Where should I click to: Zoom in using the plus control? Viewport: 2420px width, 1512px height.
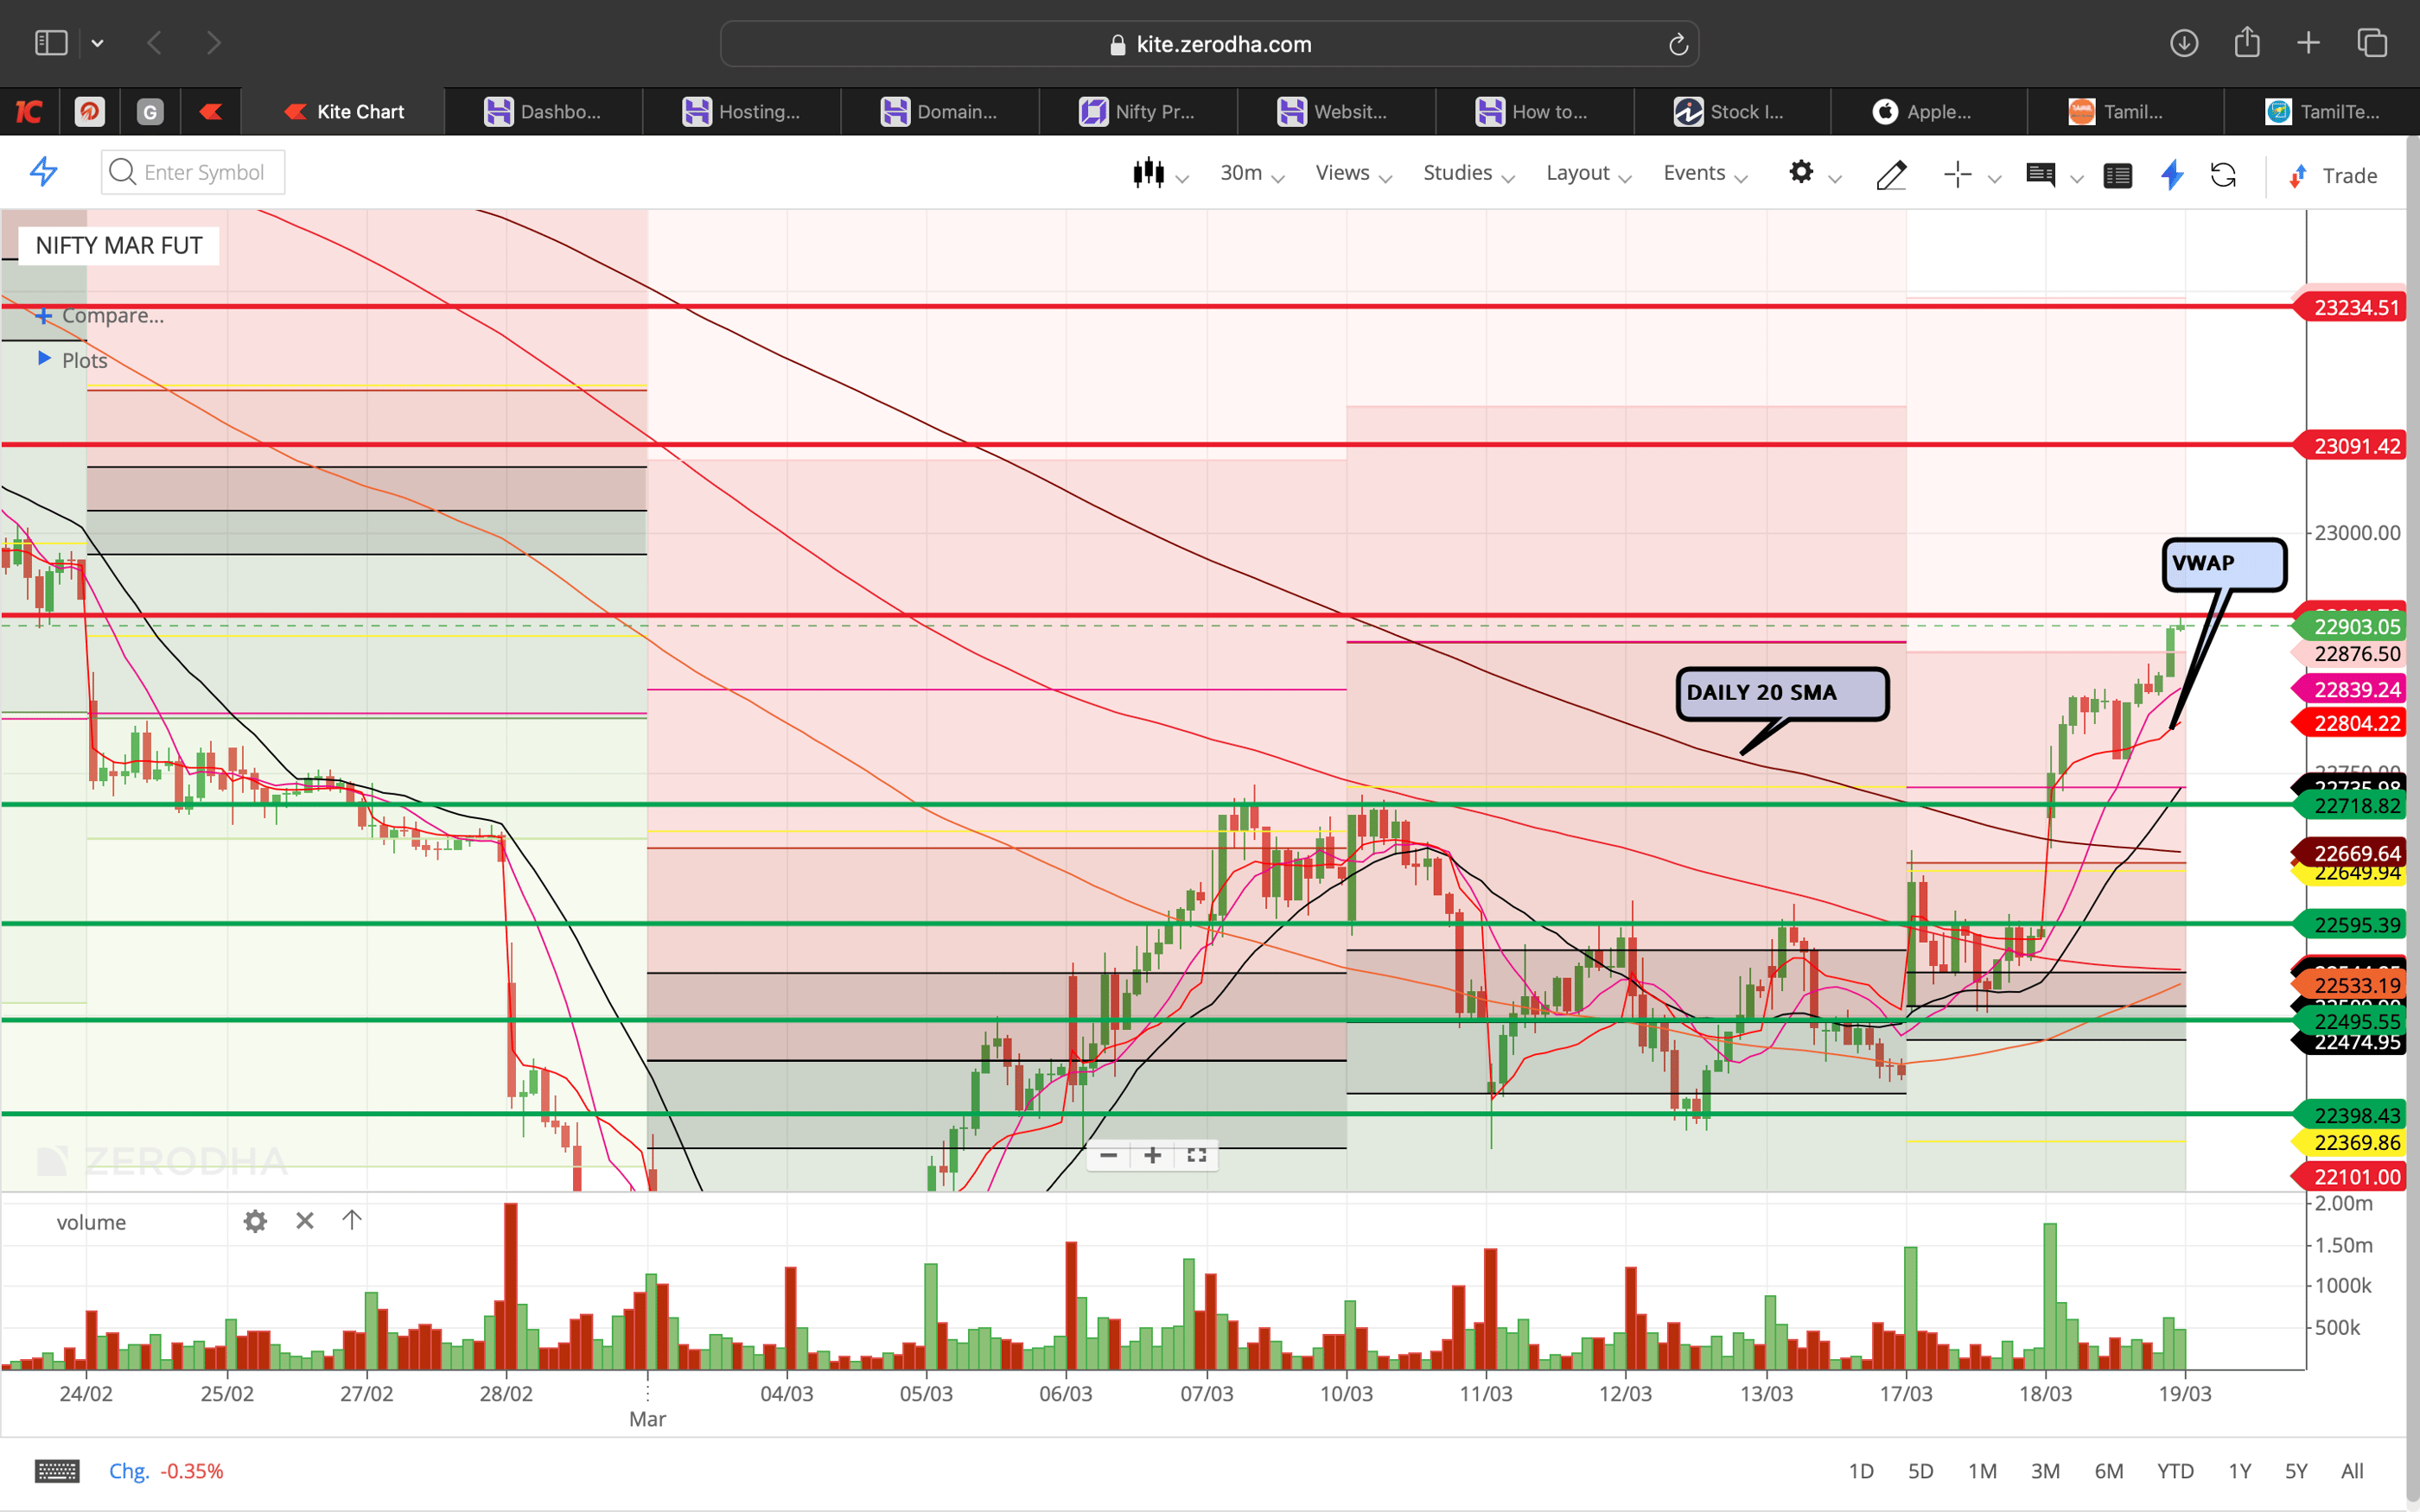pyautogui.click(x=1152, y=1155)
